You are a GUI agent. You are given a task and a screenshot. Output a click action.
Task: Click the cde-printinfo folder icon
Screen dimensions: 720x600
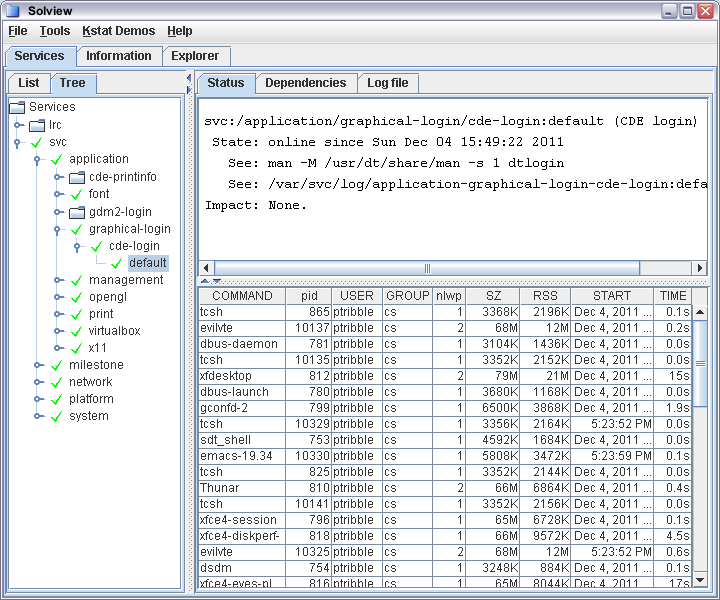77,177
